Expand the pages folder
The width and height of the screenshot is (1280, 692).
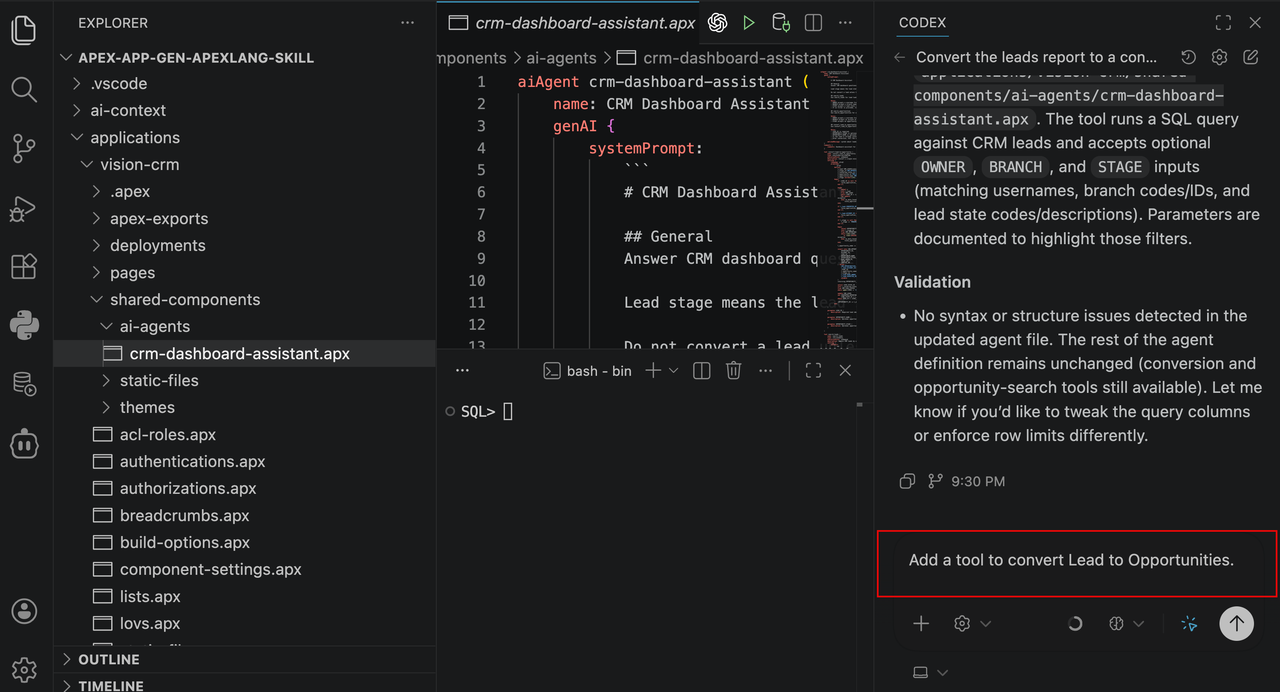pyautogui.click(x=132, y=273)
